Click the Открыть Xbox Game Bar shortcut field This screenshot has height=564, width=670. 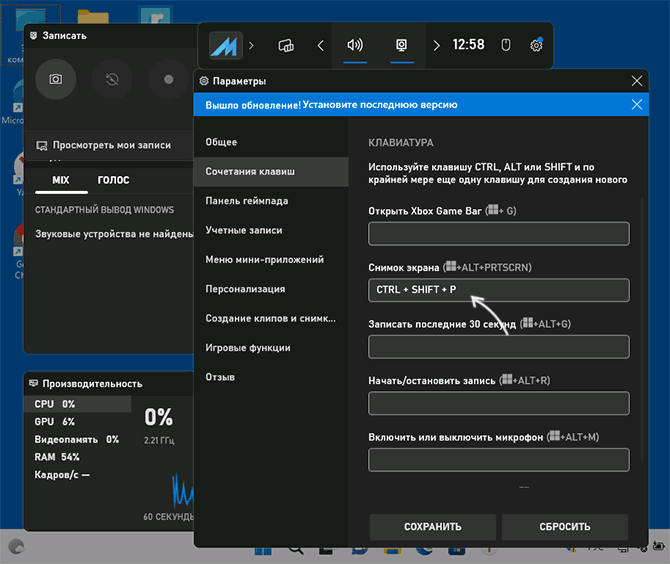click(x=499, y=234)
